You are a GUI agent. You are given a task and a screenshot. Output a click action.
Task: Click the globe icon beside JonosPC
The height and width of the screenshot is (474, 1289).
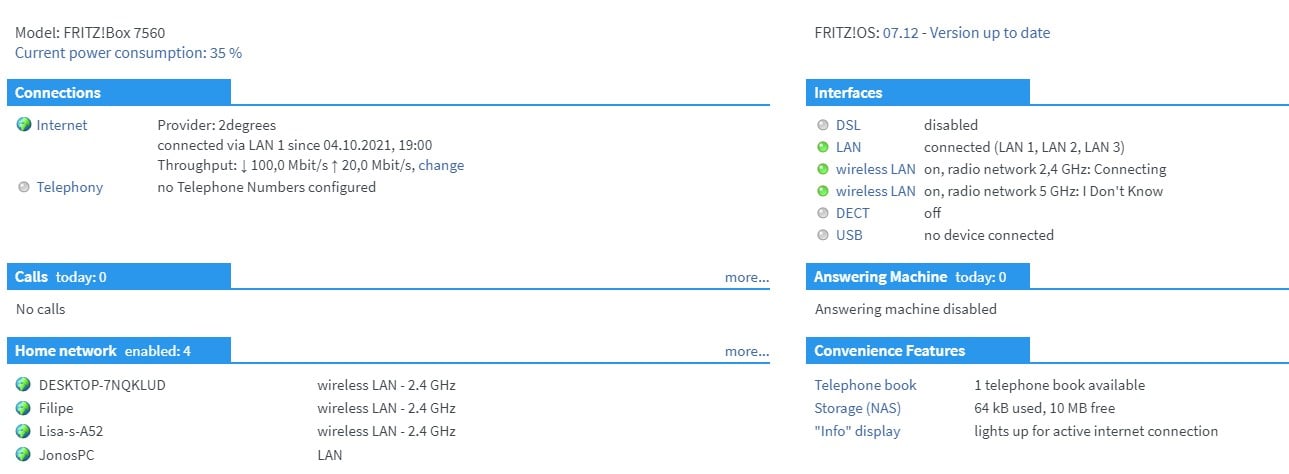(24, 455)
